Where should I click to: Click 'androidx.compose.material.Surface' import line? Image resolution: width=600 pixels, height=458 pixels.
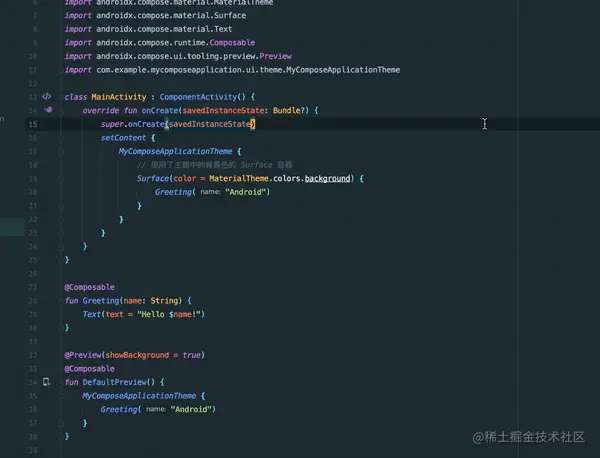point(171,15)
